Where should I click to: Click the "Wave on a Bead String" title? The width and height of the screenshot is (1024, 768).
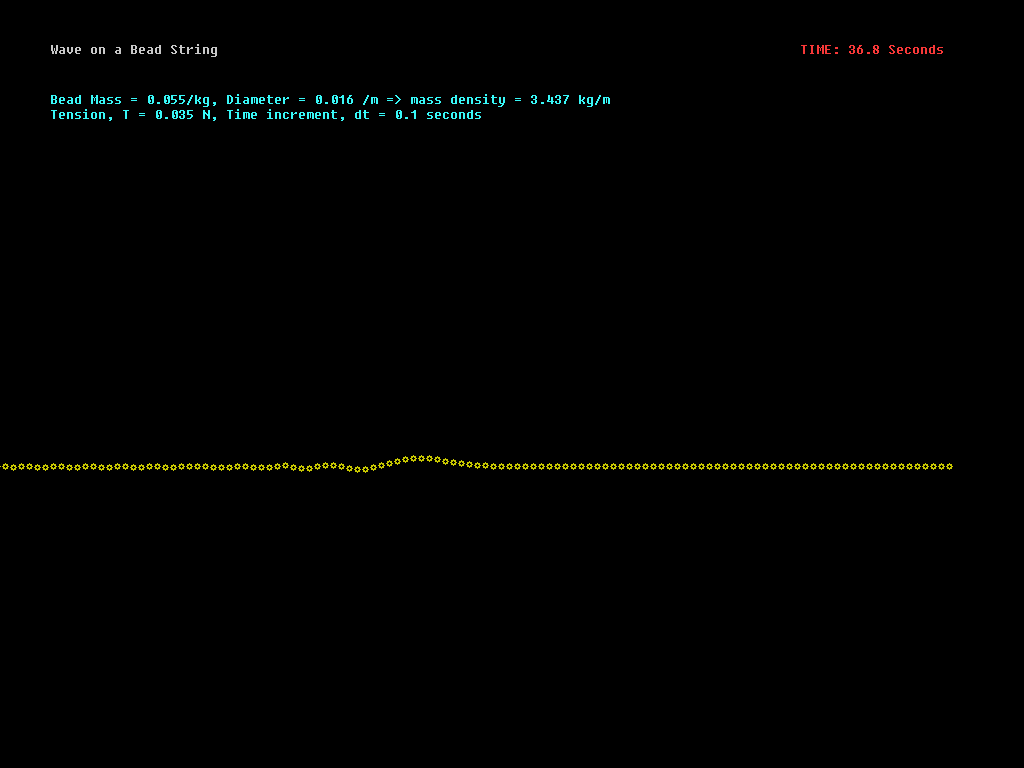pyautogui.click(x=134, y=50)
